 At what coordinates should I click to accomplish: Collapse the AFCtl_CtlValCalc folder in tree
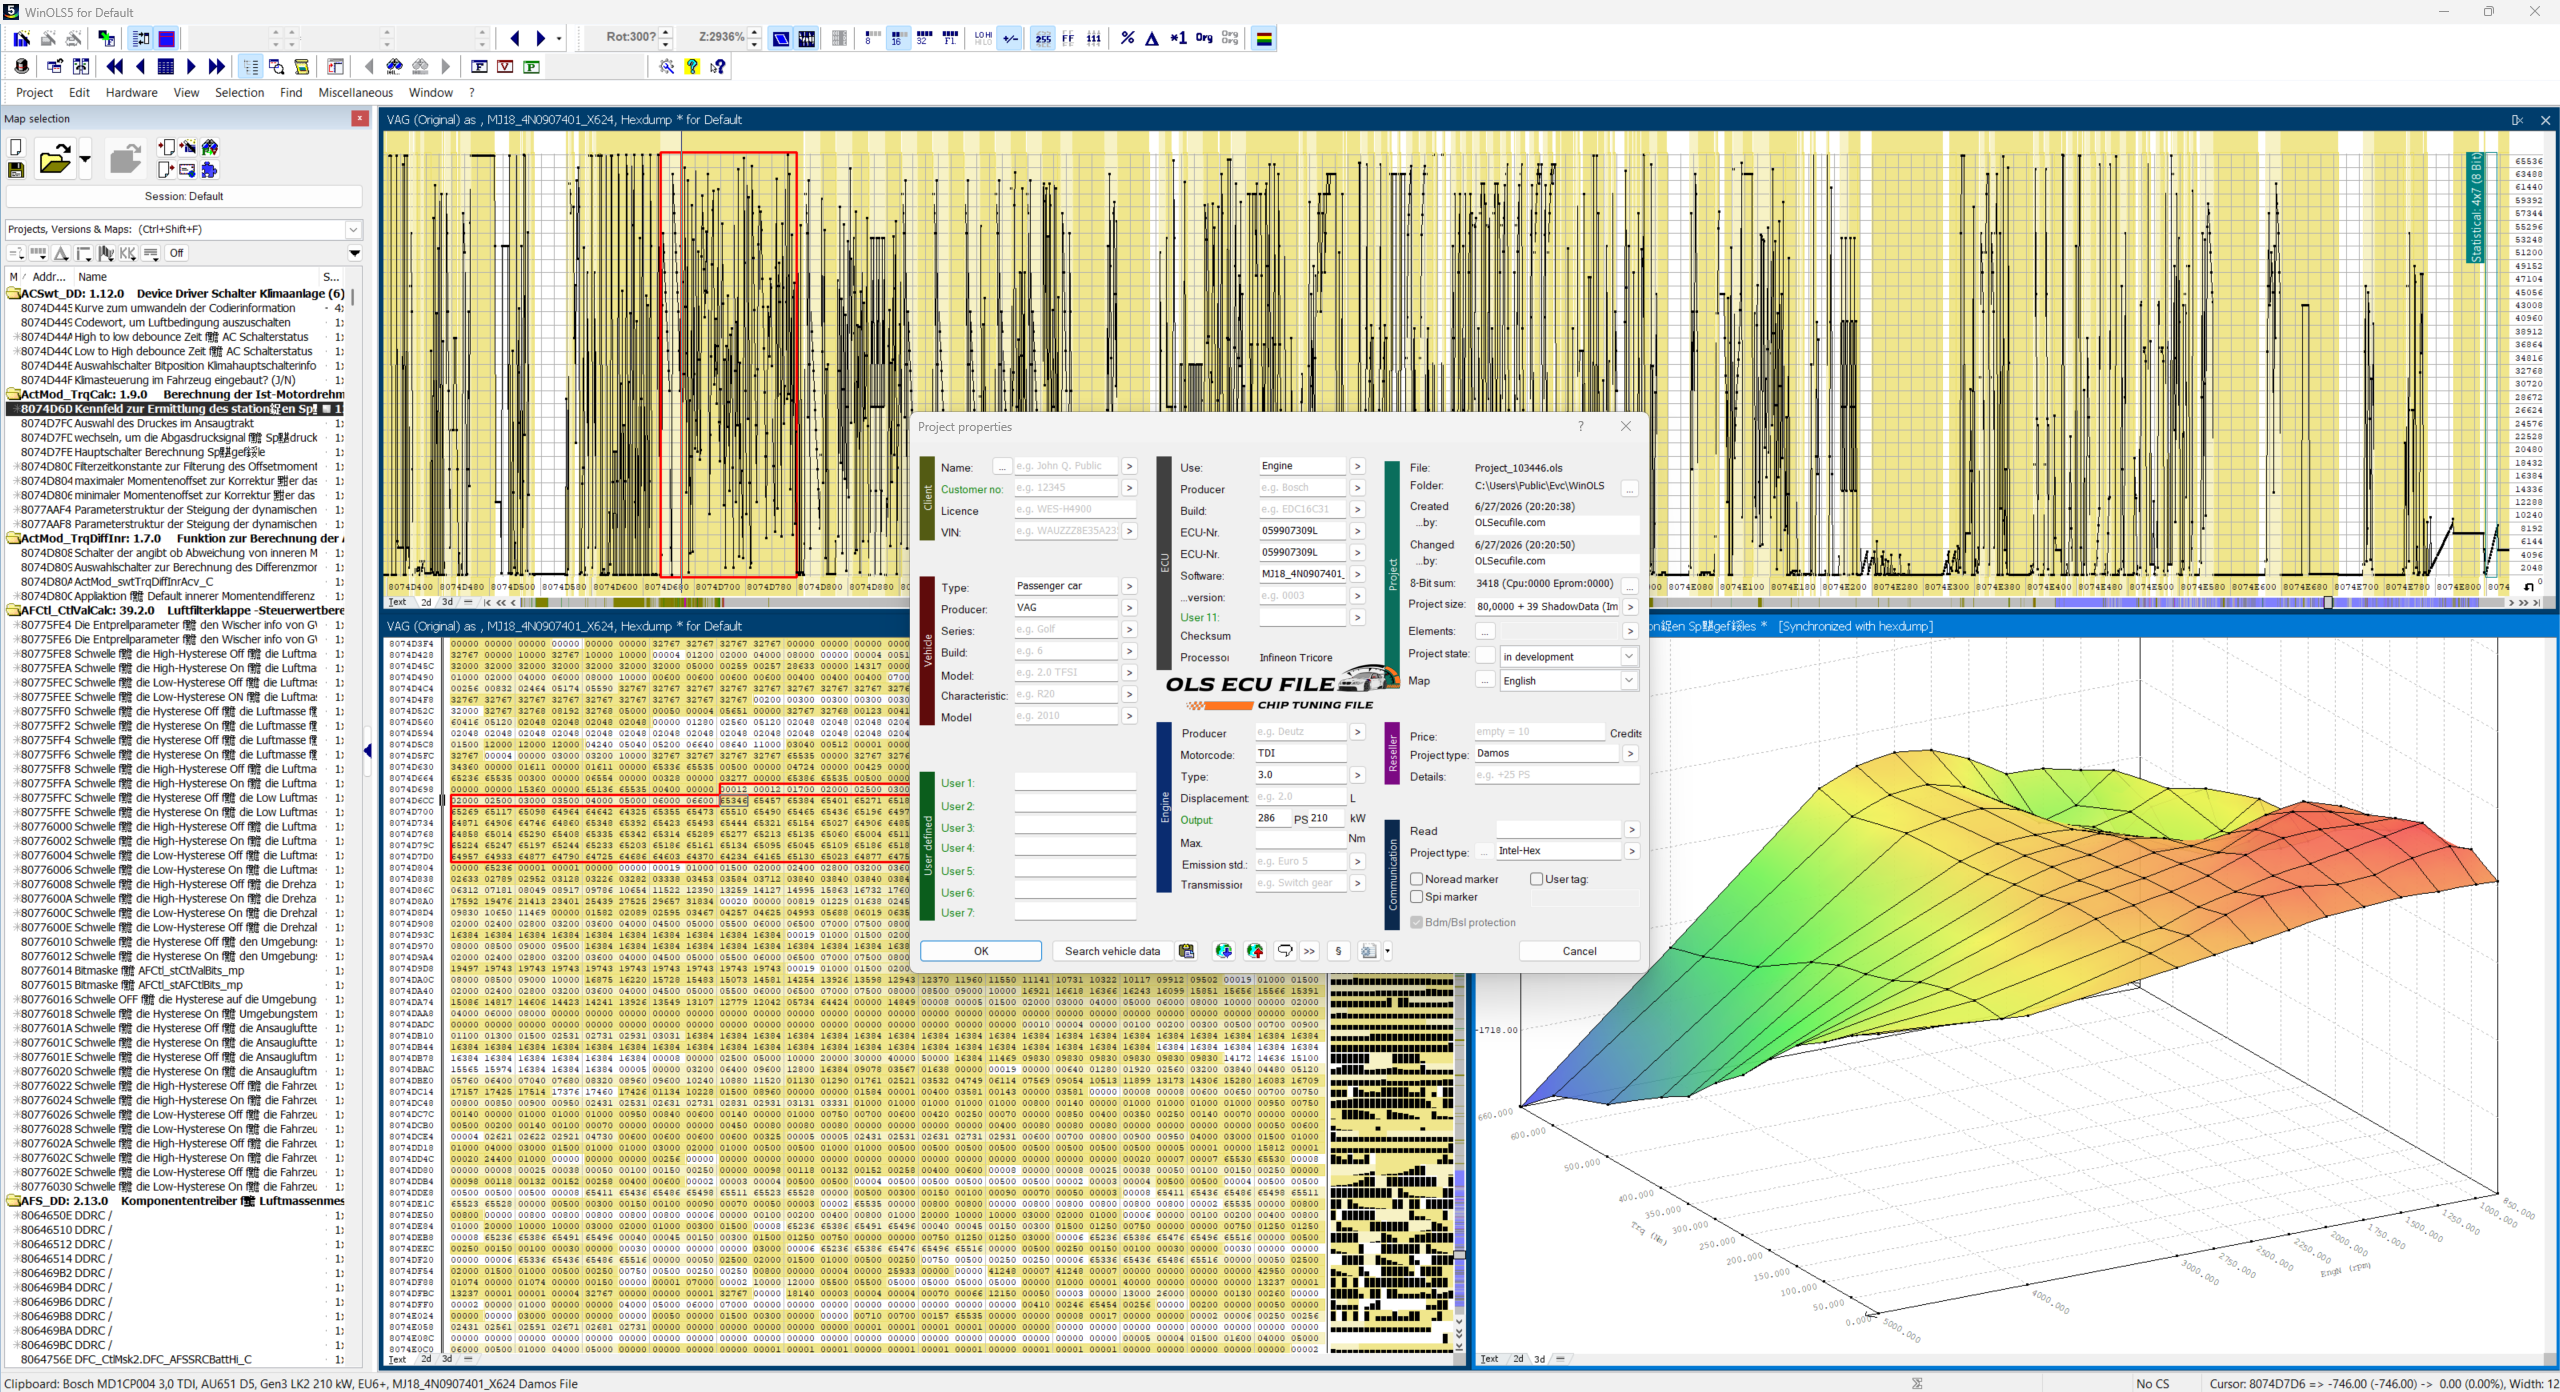(x=14, y=610)
